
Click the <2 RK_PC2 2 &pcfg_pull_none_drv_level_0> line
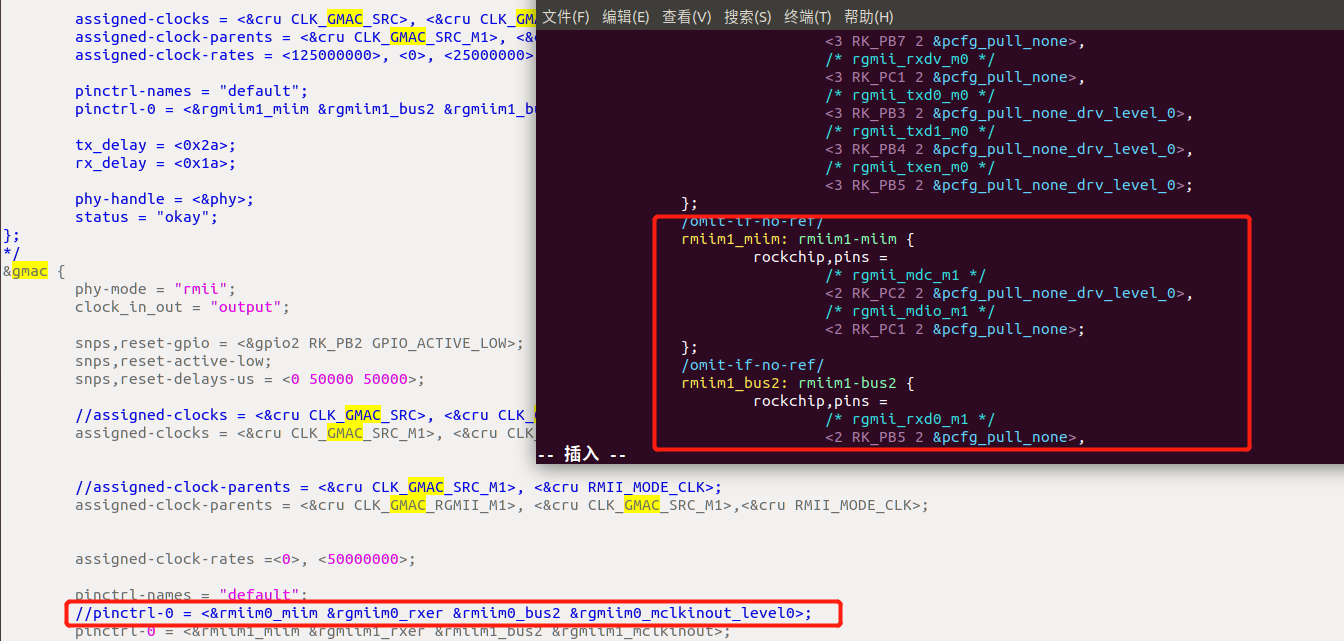[x=1009, y=293]
